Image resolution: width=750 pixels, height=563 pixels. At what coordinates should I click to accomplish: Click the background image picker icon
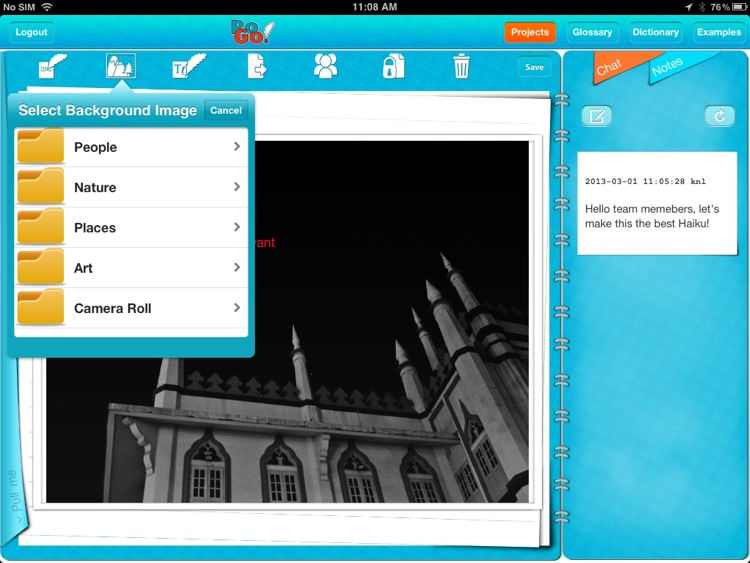tap(121, 67)
